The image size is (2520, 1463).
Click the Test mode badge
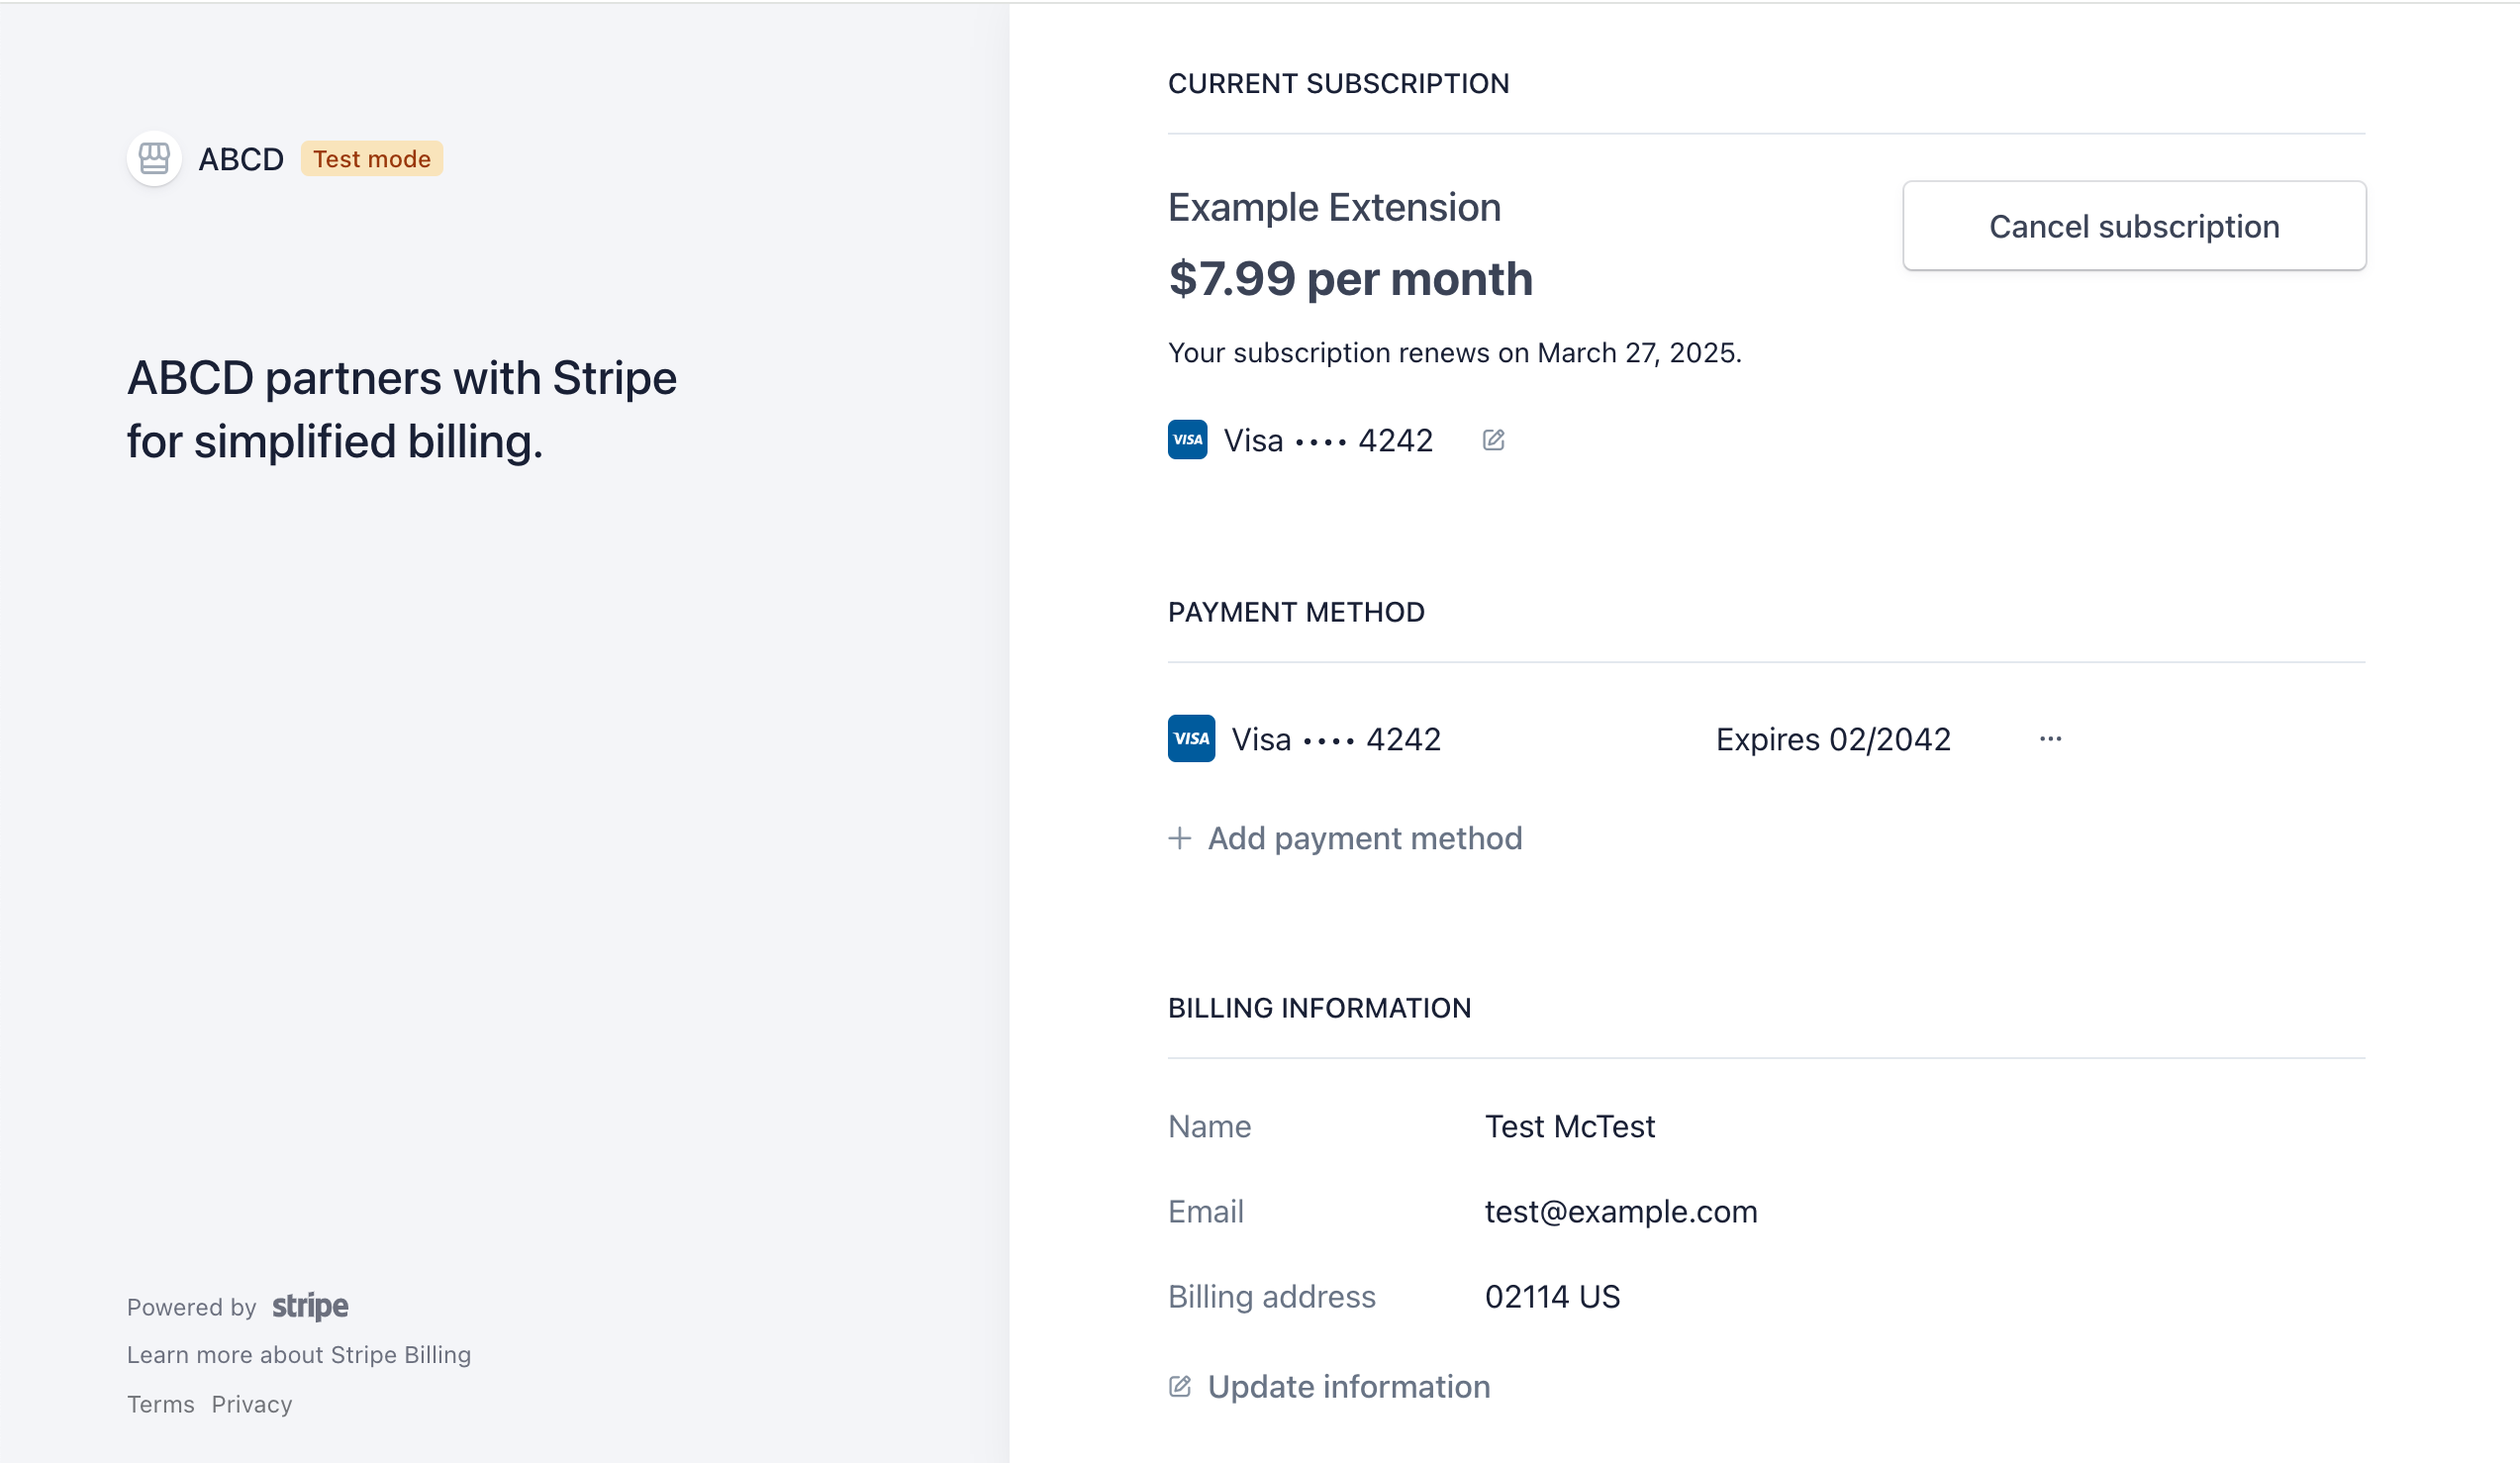[371, 158]
